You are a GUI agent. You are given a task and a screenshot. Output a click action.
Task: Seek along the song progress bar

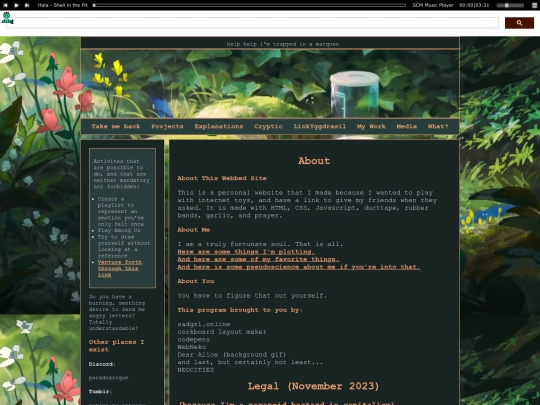[x=249, y=5]
